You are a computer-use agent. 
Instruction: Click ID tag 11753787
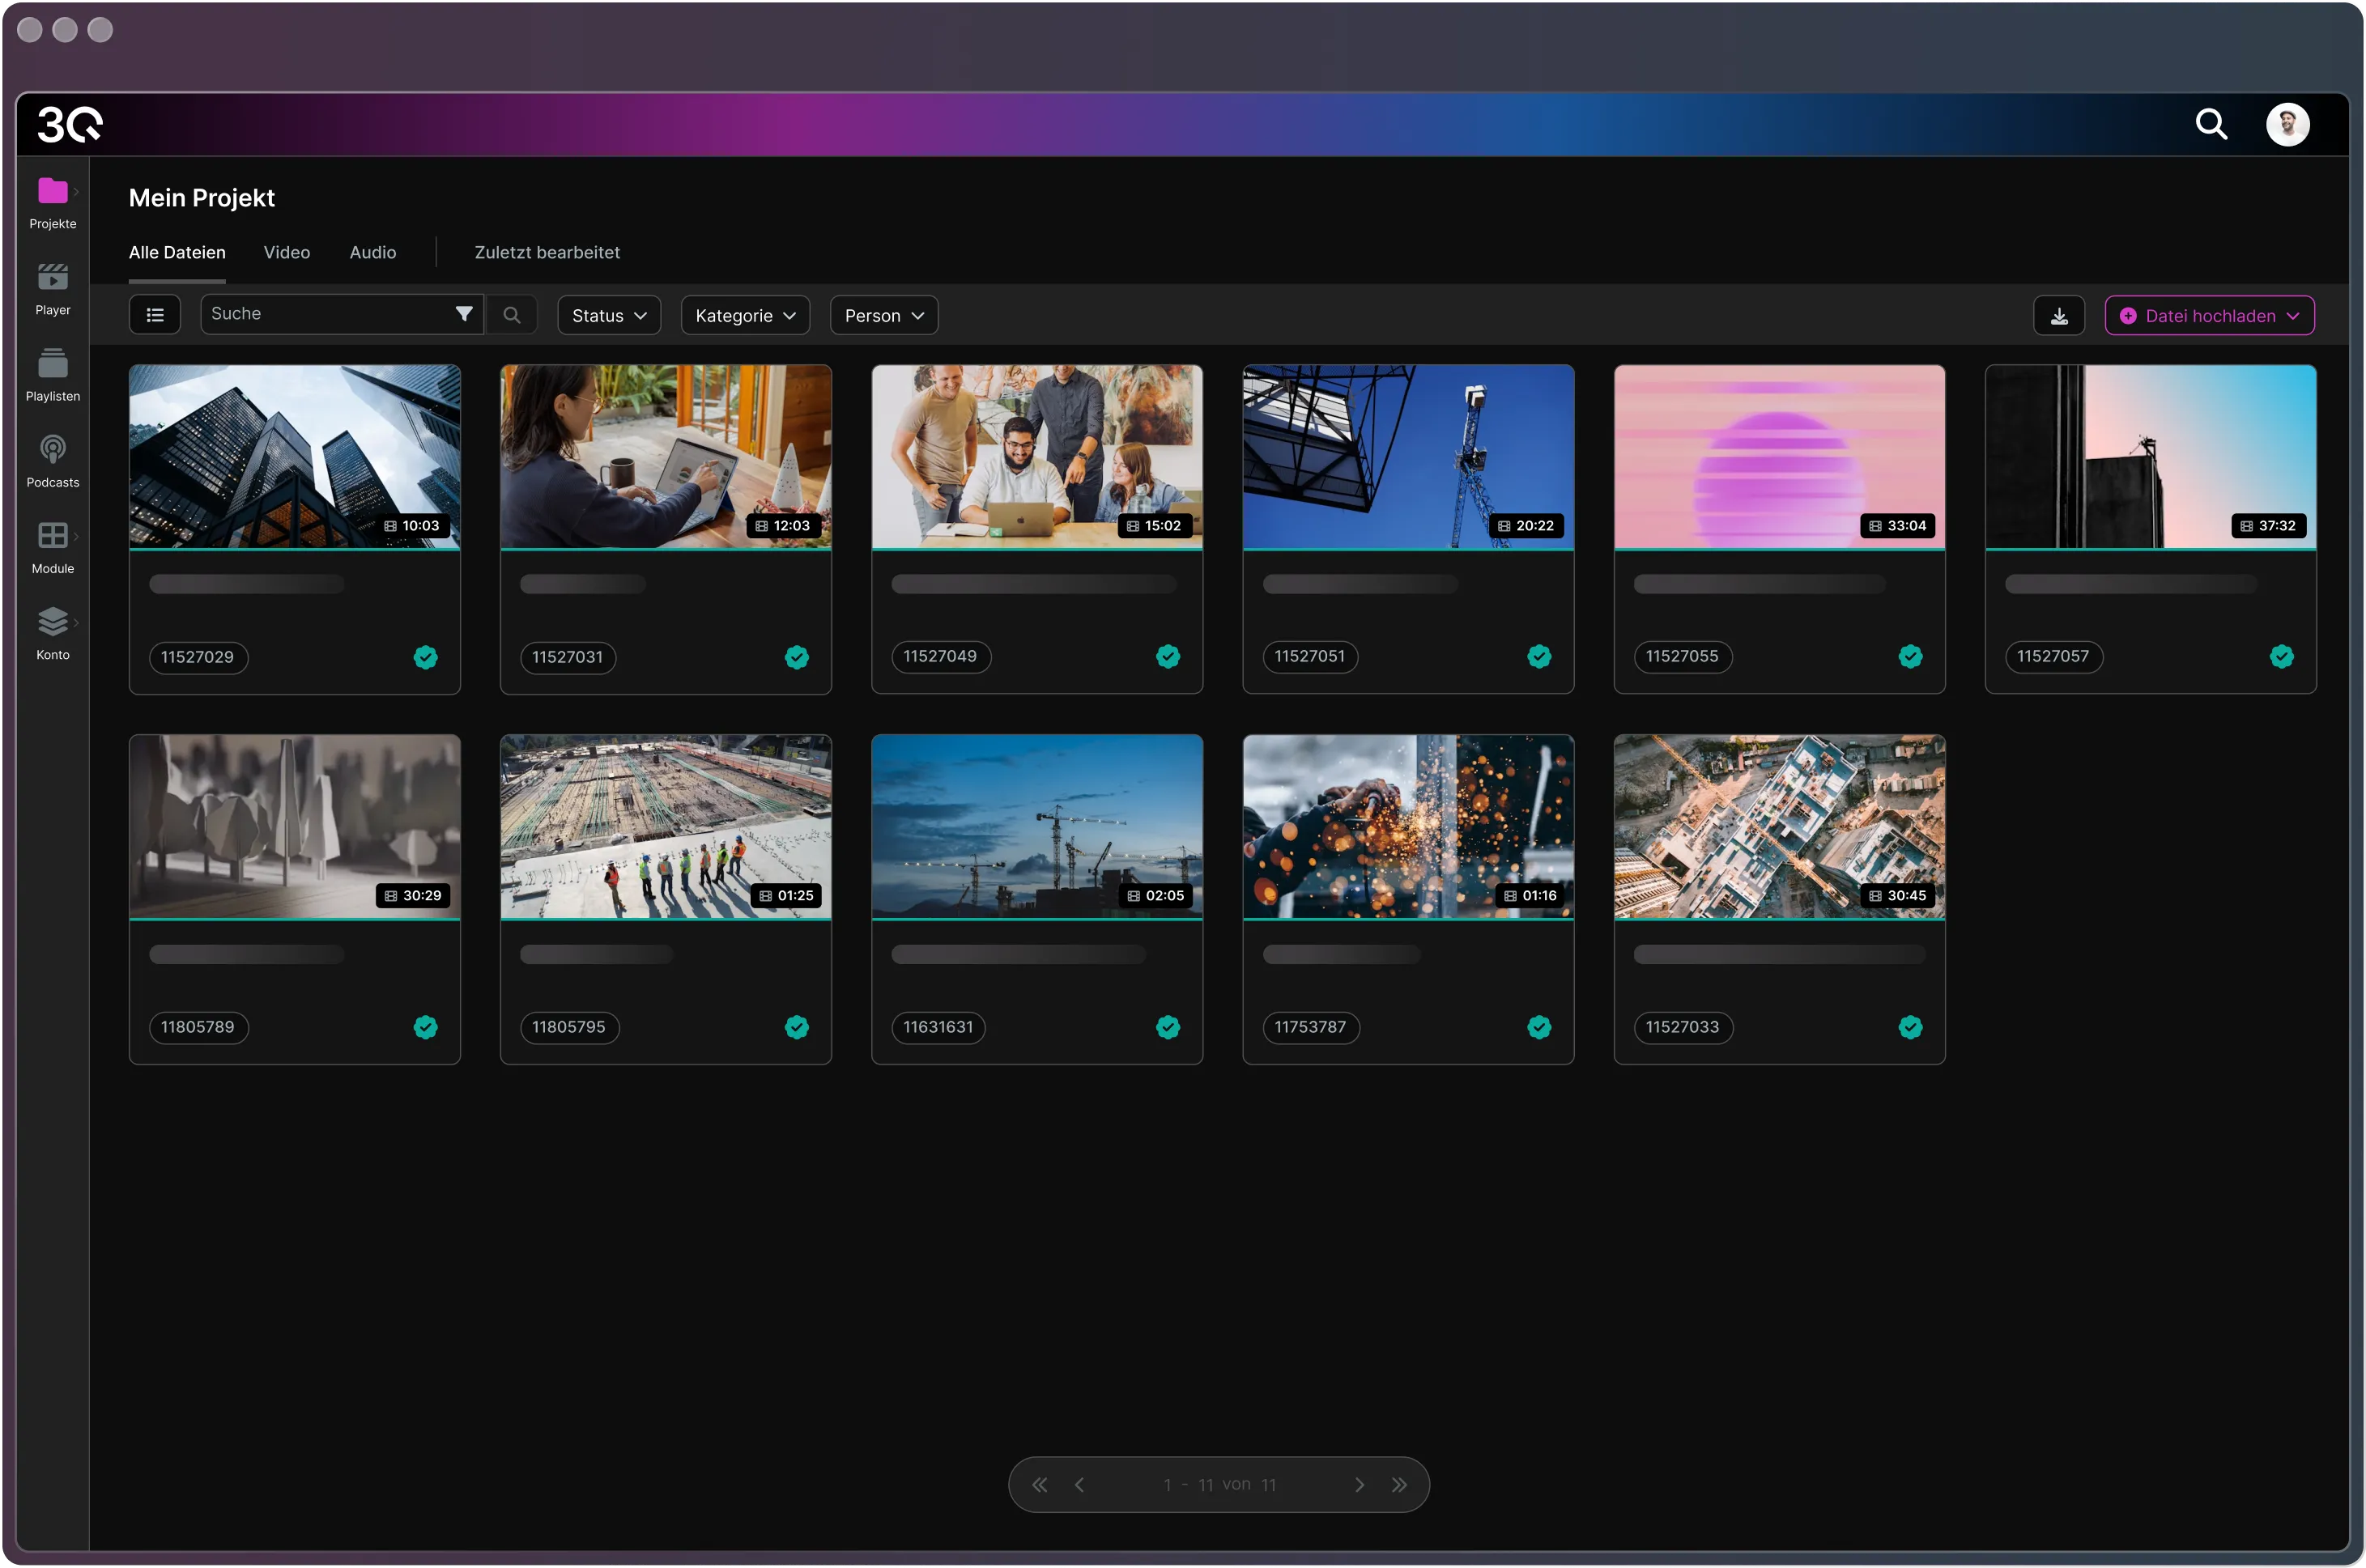1310,1027
